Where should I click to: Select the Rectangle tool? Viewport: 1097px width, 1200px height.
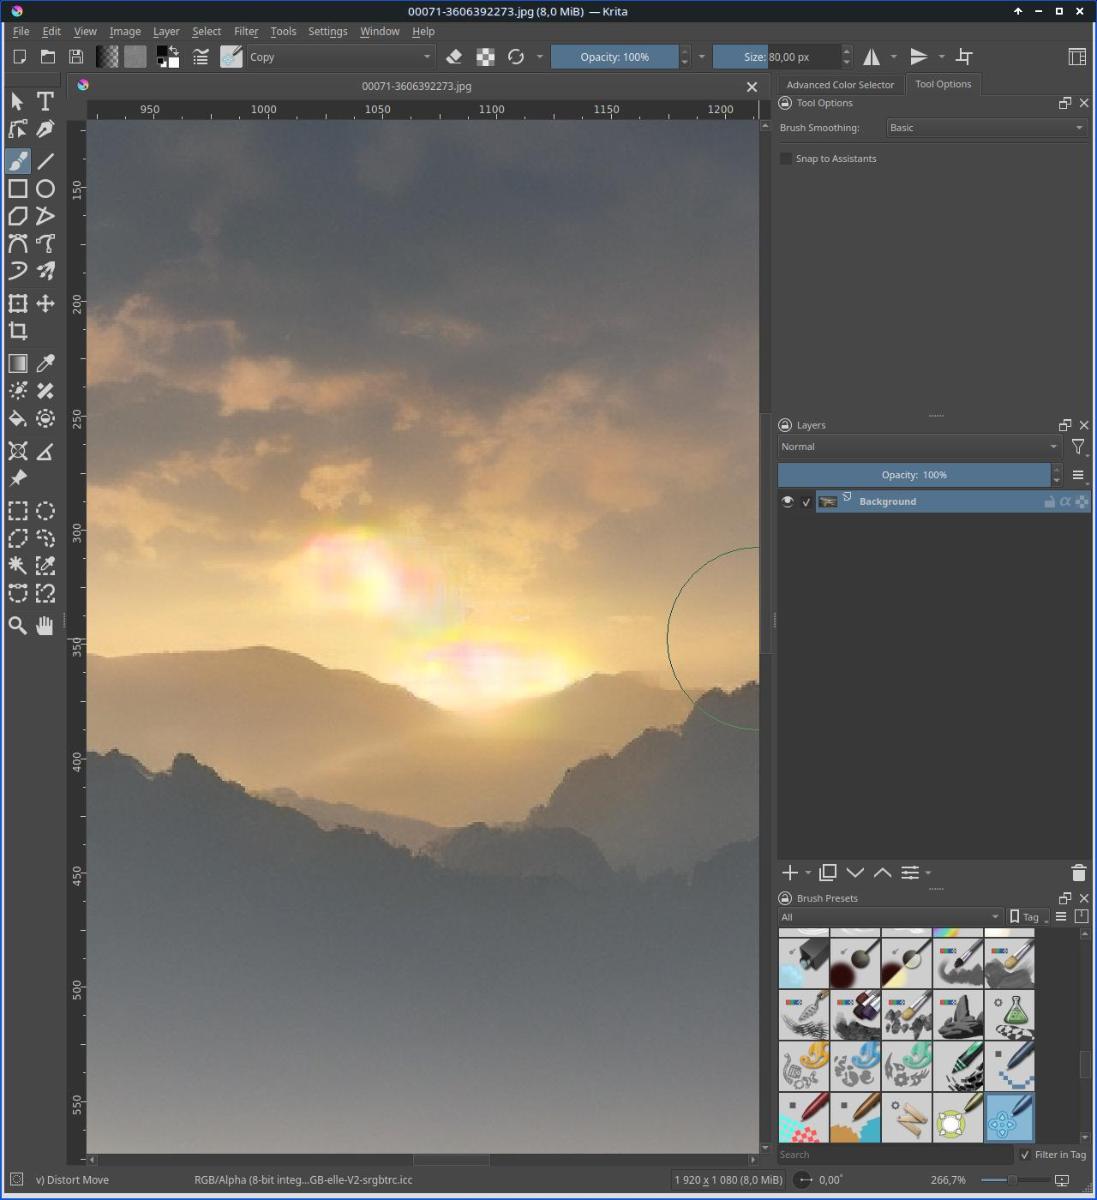tap(18, 188)
